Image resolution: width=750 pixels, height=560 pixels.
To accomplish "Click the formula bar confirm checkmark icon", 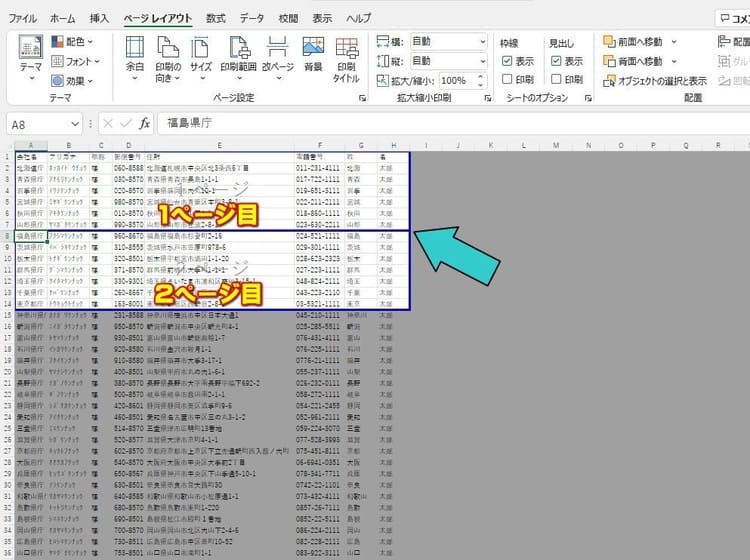I will [x=126, y=124].
